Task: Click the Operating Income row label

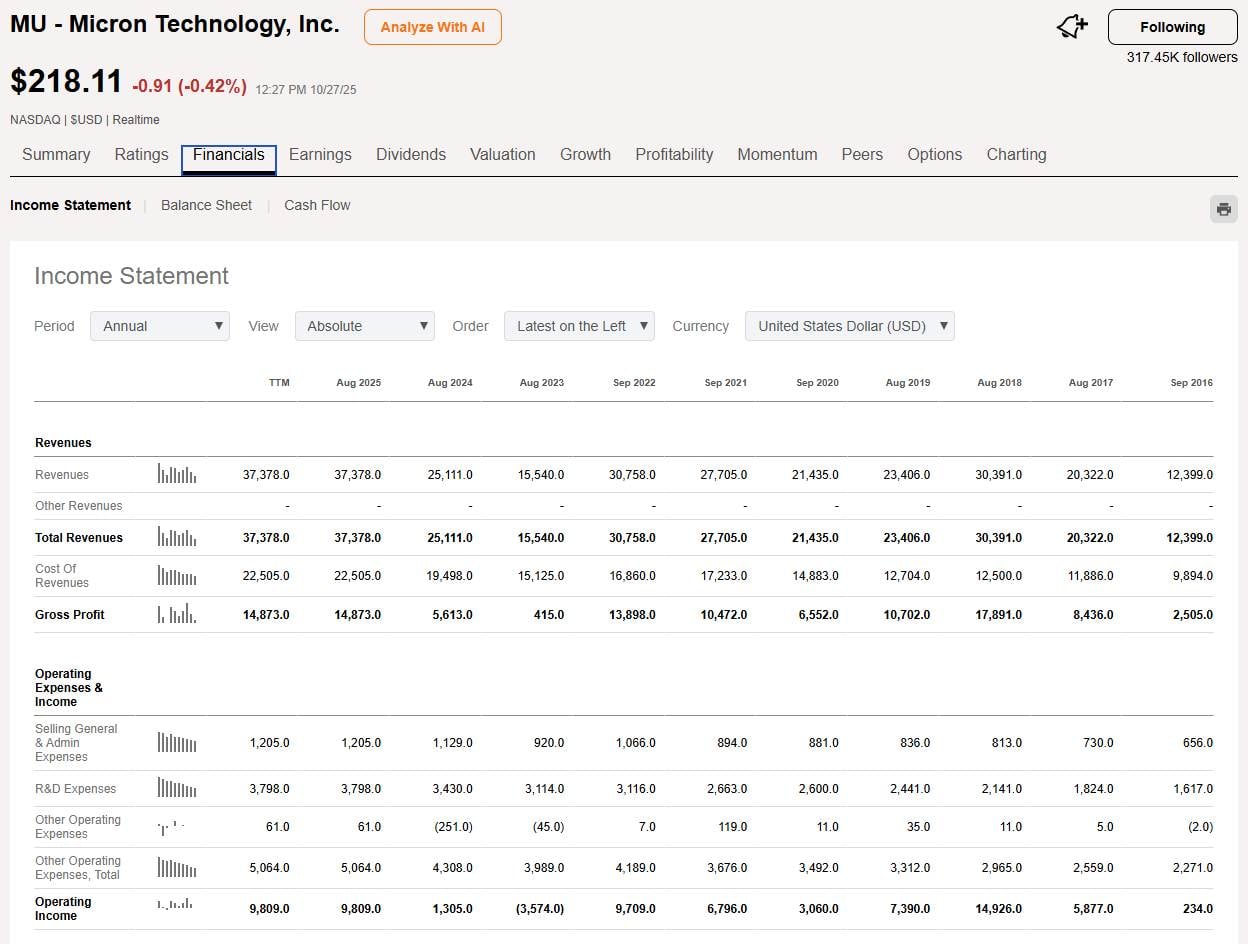Action: 63,909
